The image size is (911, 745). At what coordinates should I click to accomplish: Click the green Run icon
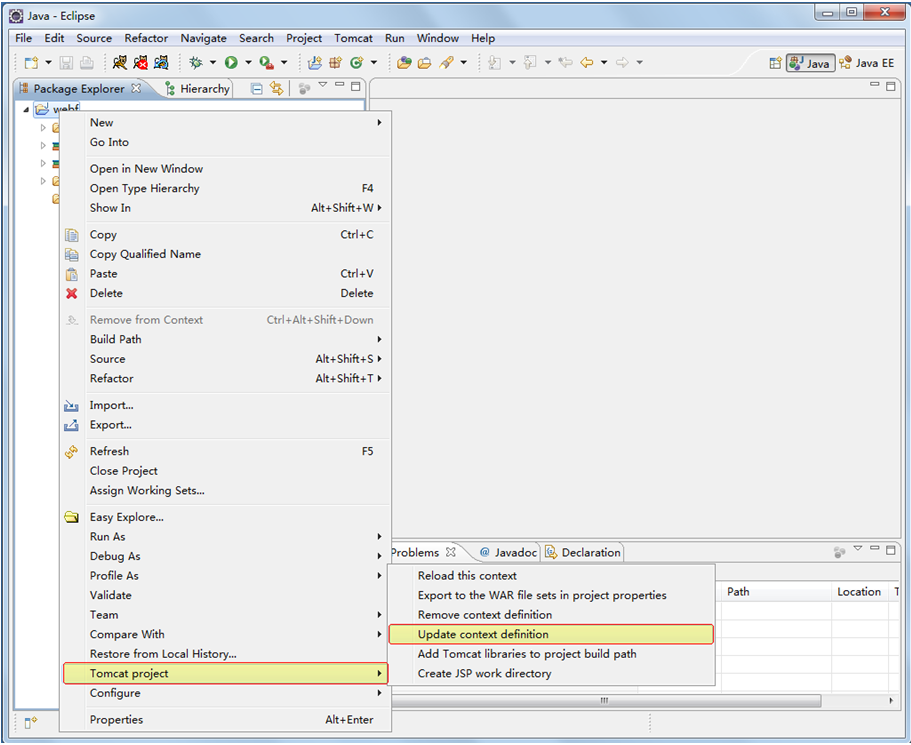point(231,62)
